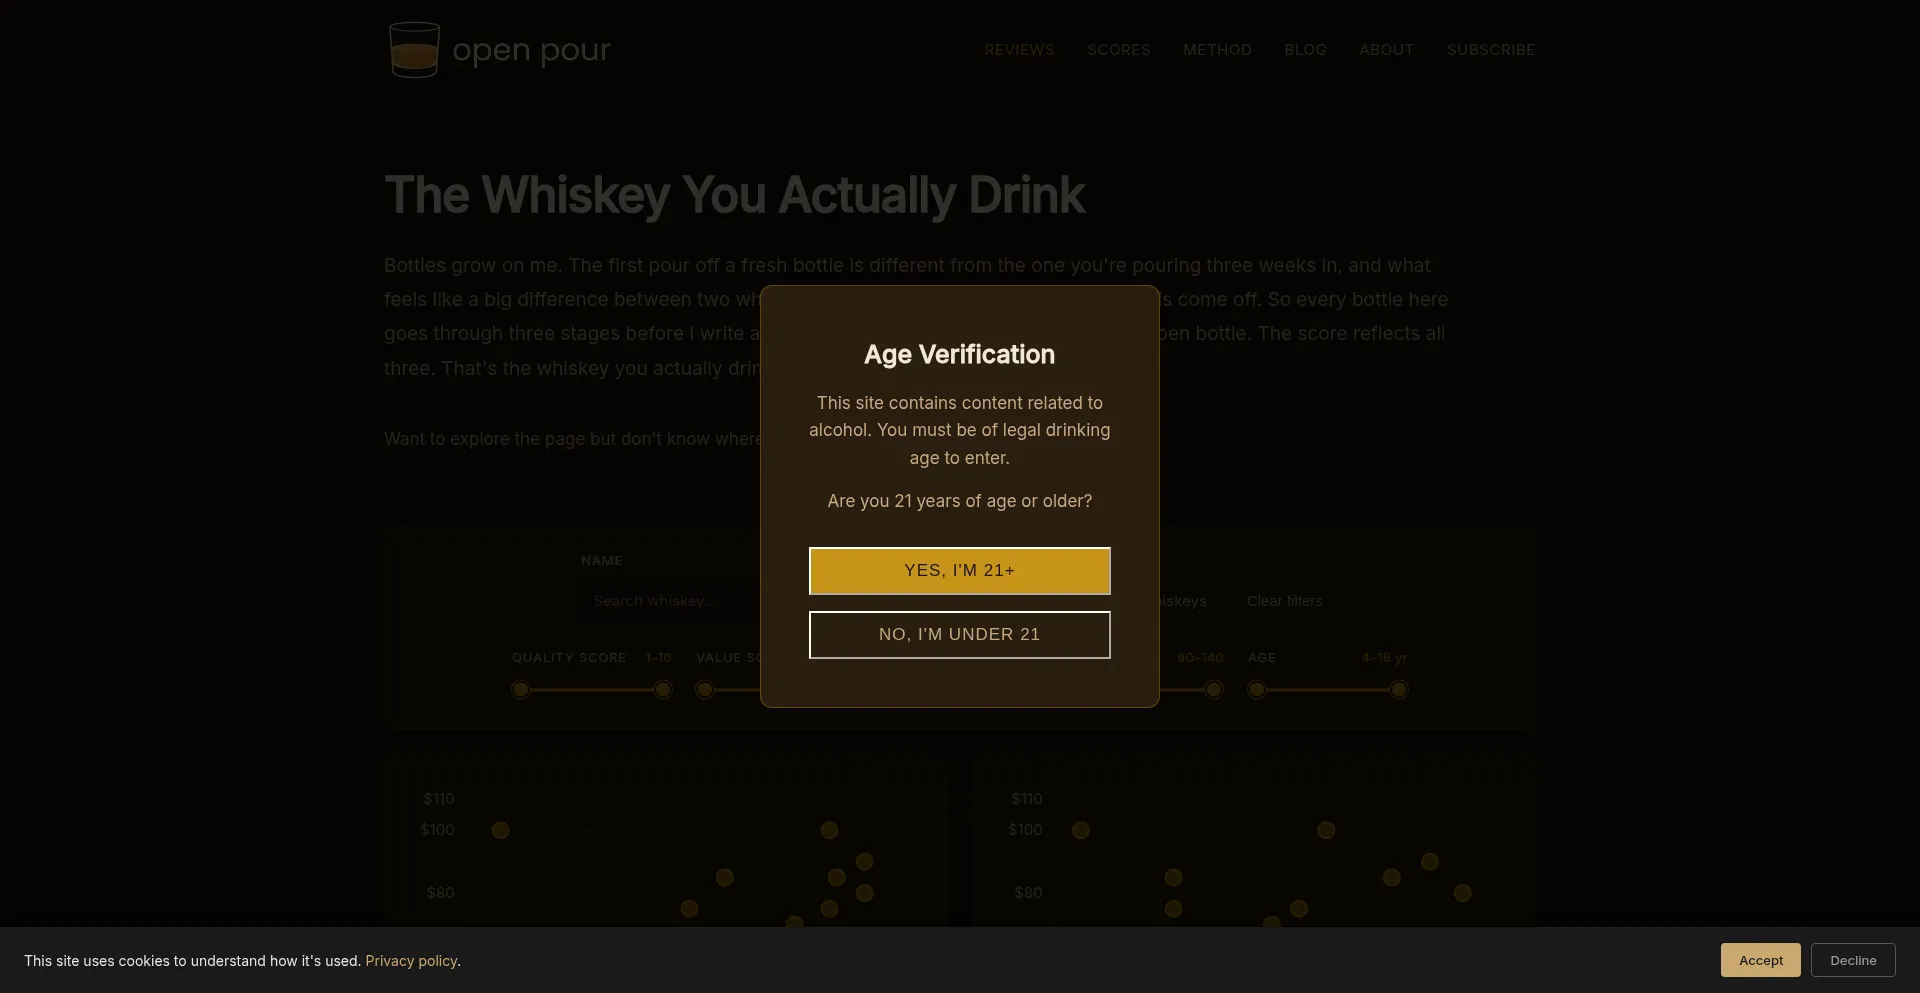Click the $100 dot at far left of left chart

tap(500, 830)
